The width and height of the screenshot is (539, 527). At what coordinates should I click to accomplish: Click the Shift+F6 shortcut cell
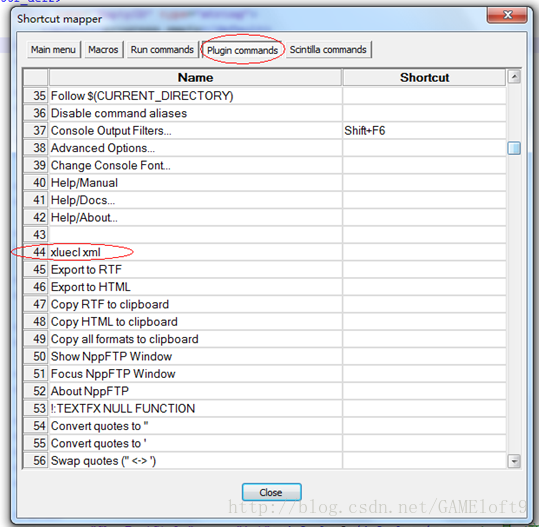(x=424, y=131)
